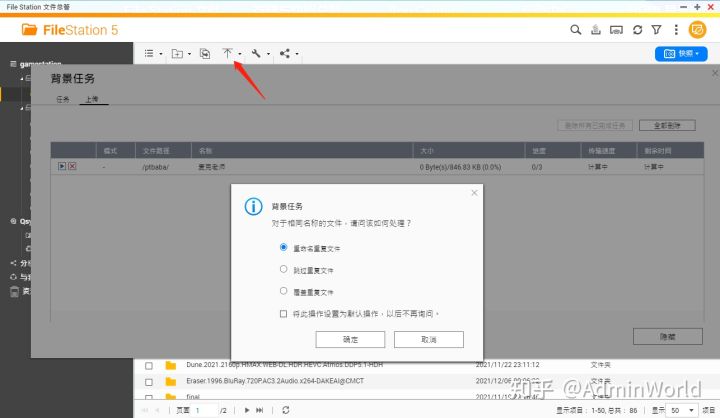This screenshot has height=418, width=720.
Task: Select the overwrite duplicate files radio option
Action: 284,291
